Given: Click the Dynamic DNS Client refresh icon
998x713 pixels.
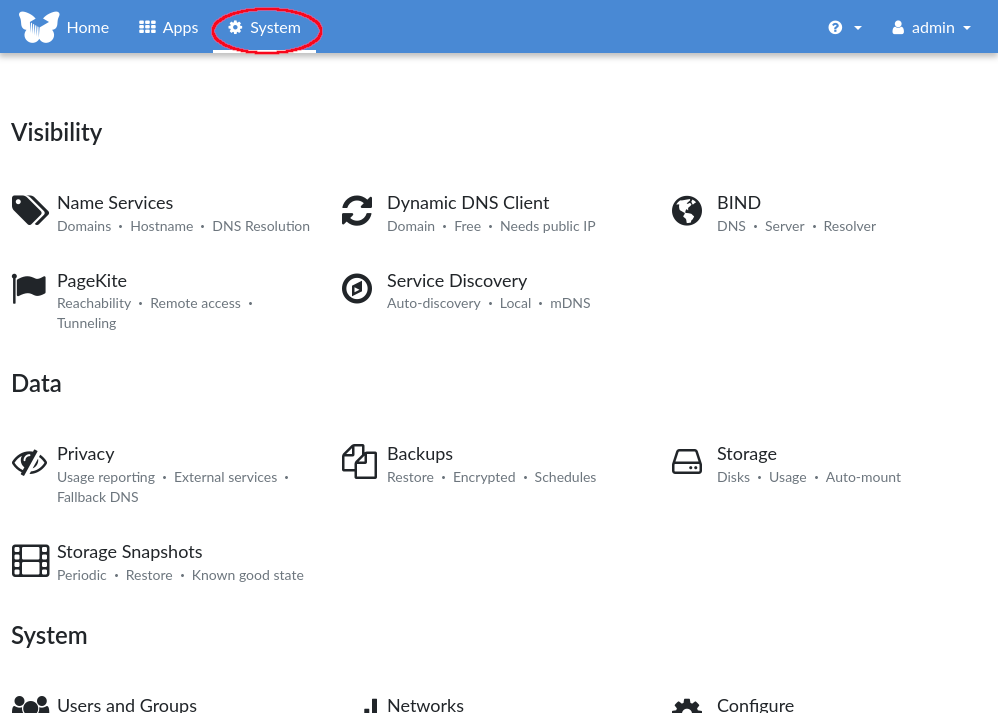Looking at the screenshot, I should (x=357, y=211).
